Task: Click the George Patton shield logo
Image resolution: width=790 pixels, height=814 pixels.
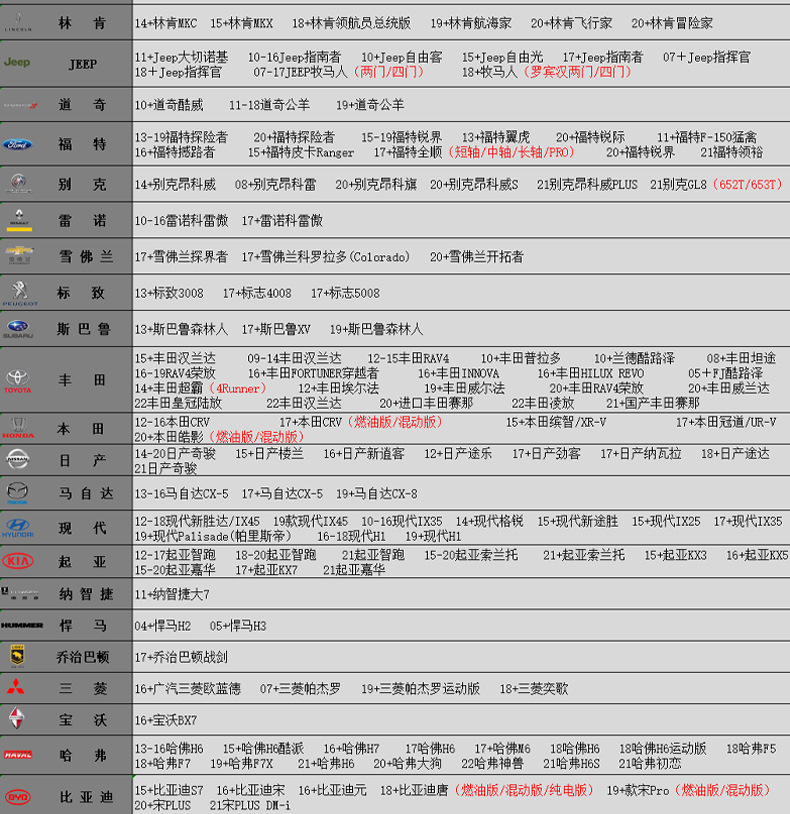Action: tap(17, 656)
